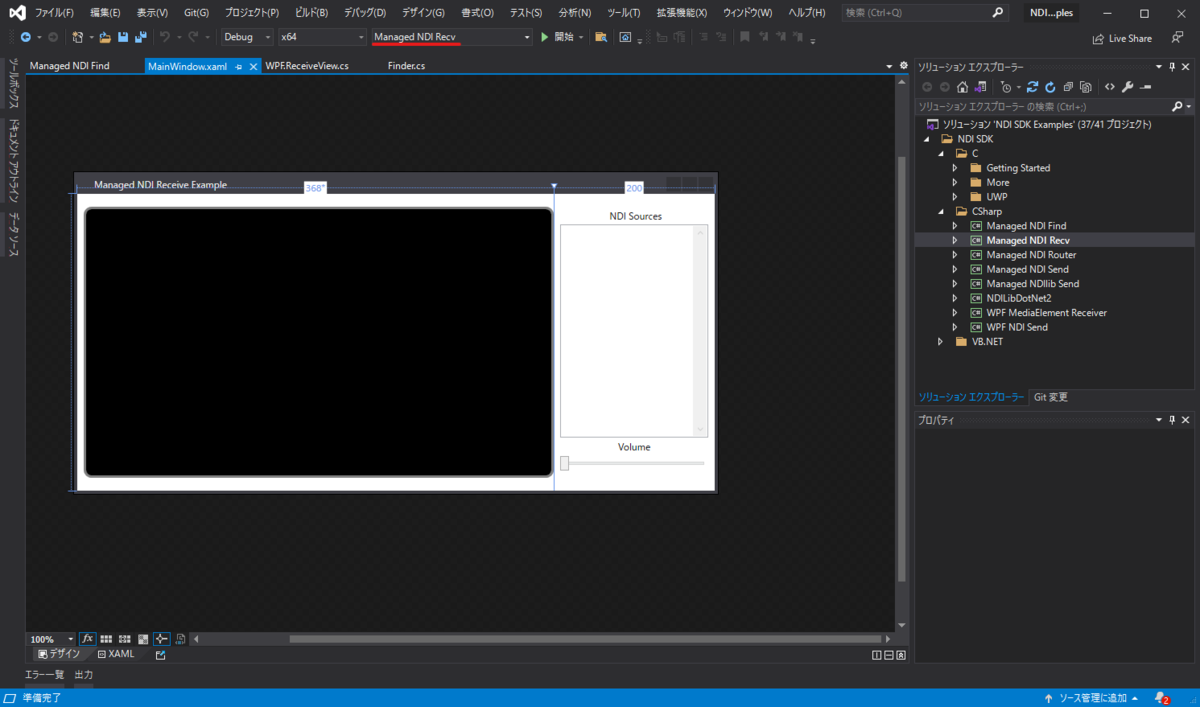Click the Sync with Active Document icon
The width and height of the screenshot is (1200, 707).
1032,87
